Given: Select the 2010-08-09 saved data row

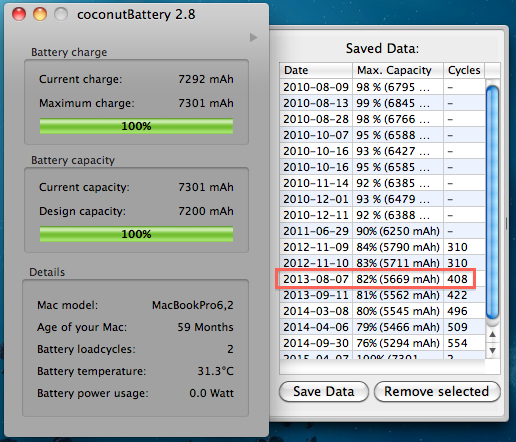Looking at the screenshot, I should [x=383, y=87].
